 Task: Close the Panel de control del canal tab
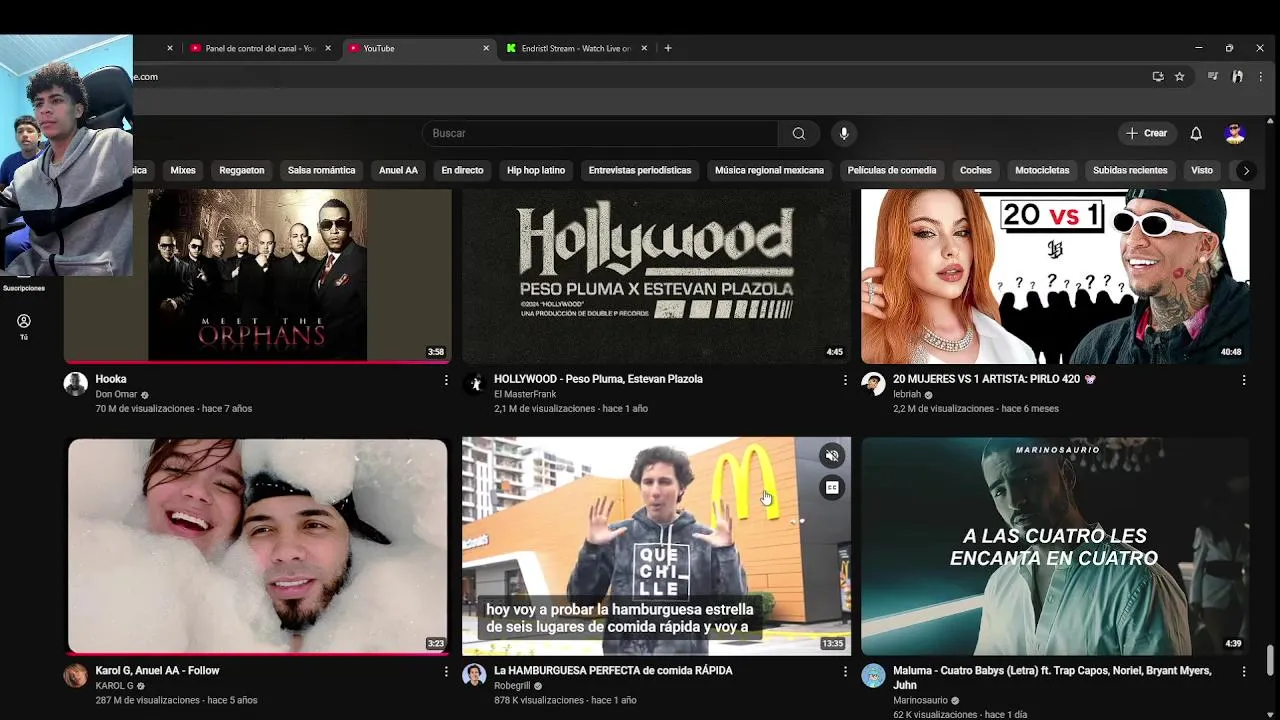pos(328,48)
